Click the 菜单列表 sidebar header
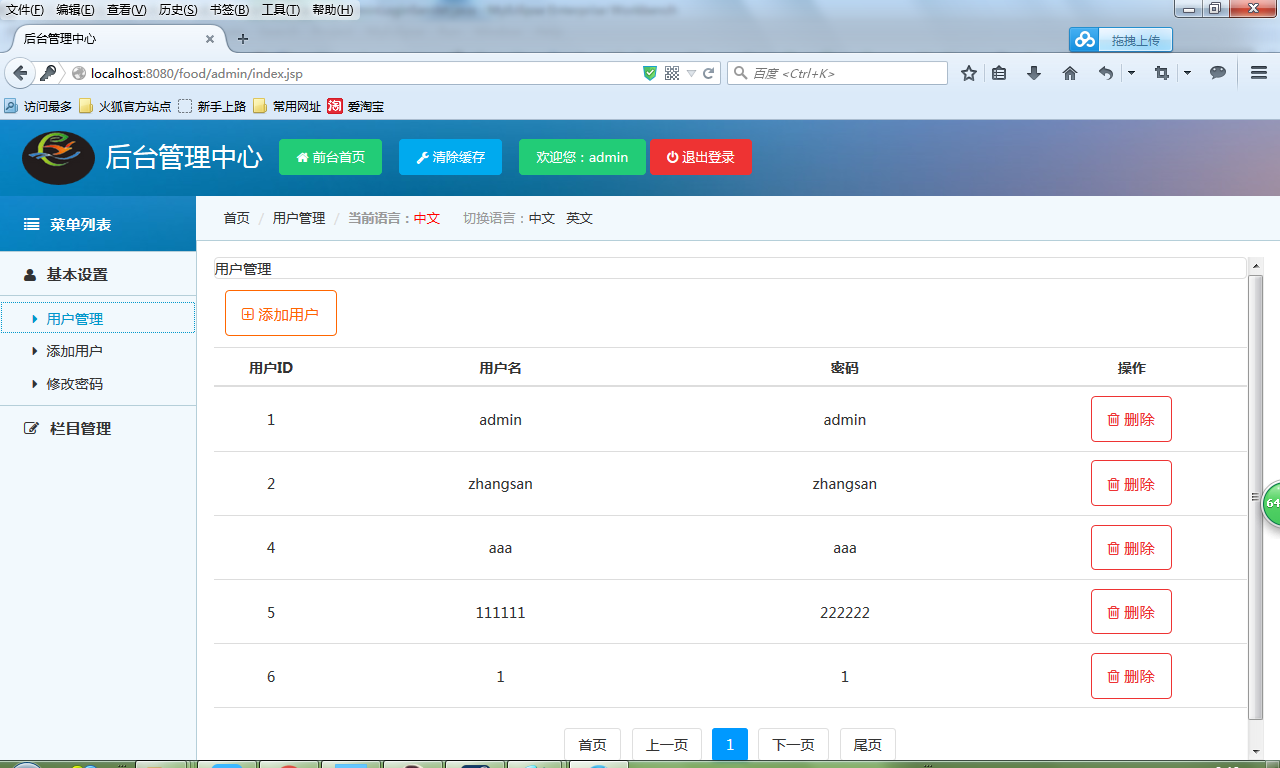Image resolution: width=1280 pixels, height=768 pixels. click(98, 224)
